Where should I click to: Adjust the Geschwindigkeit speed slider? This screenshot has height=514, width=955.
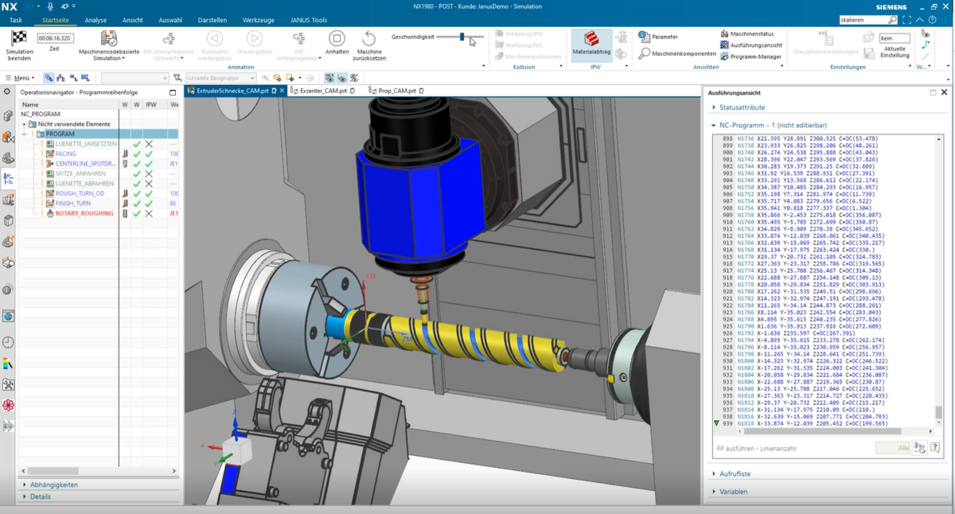point(462,37)
